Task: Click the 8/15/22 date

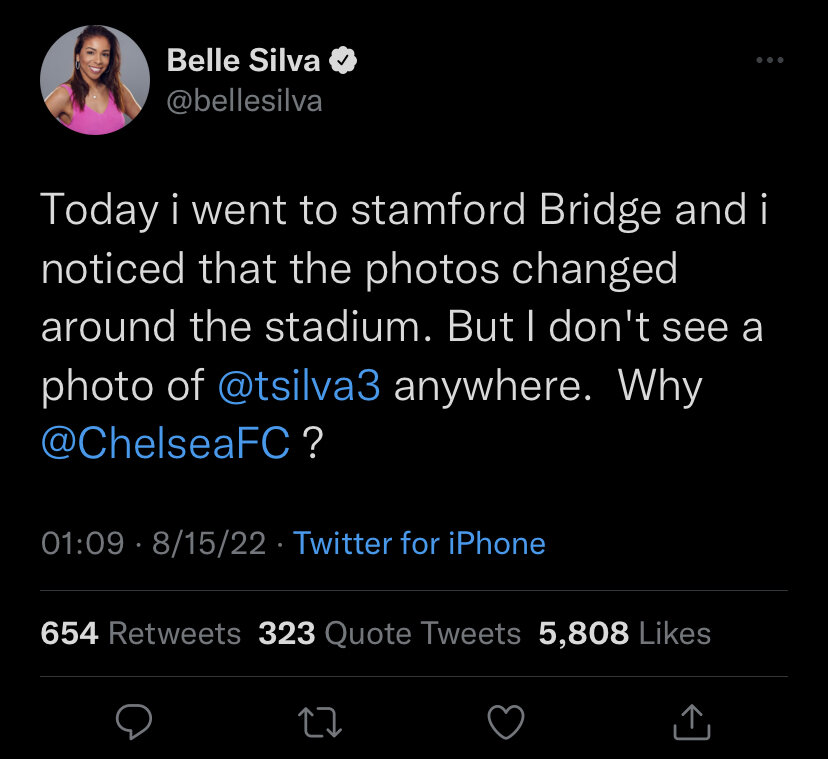Action: point(210,543)
